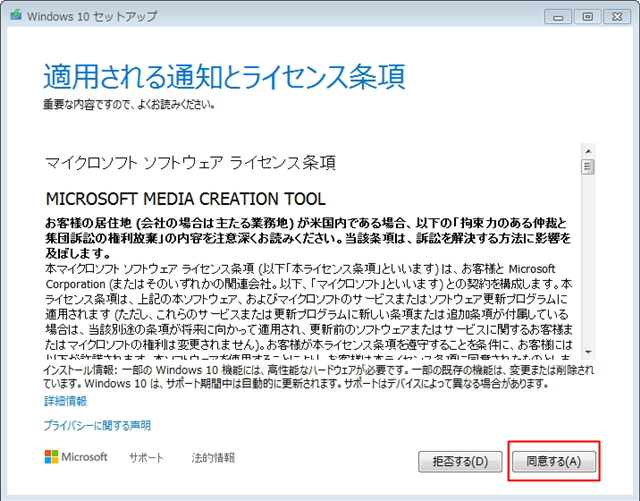The height and width of the screenshot is (501, 640).
Task: Close the Windows 10 setup window
Action: click(x=617, y=17)
